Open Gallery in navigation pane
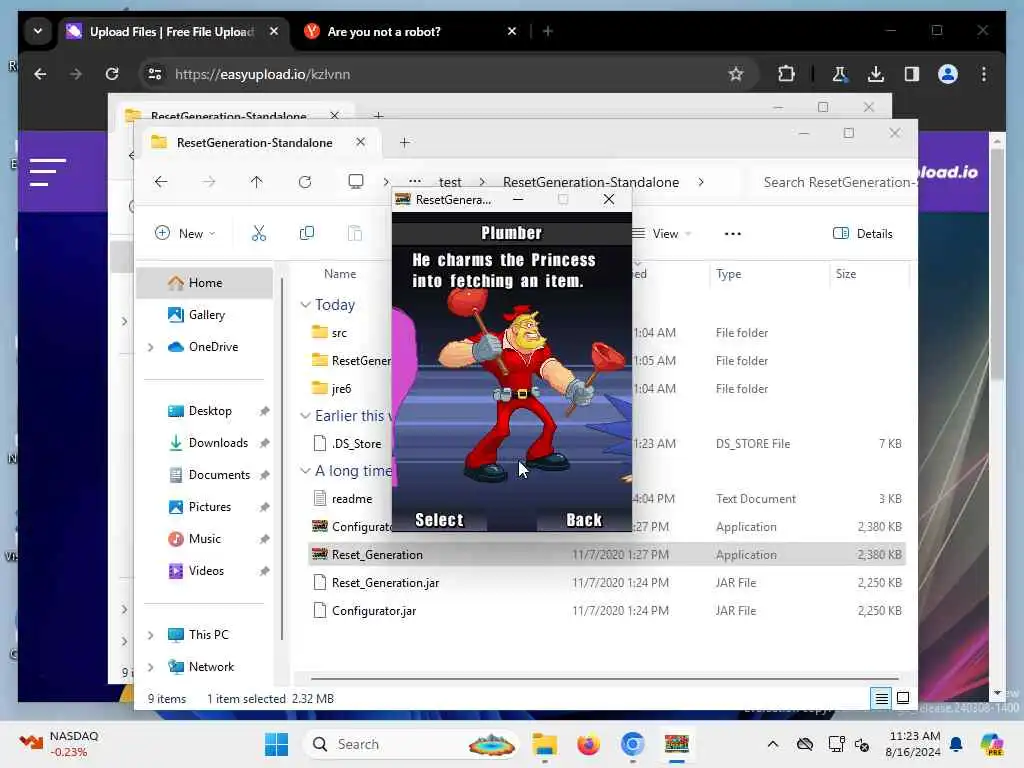 [x=204, y=315]
